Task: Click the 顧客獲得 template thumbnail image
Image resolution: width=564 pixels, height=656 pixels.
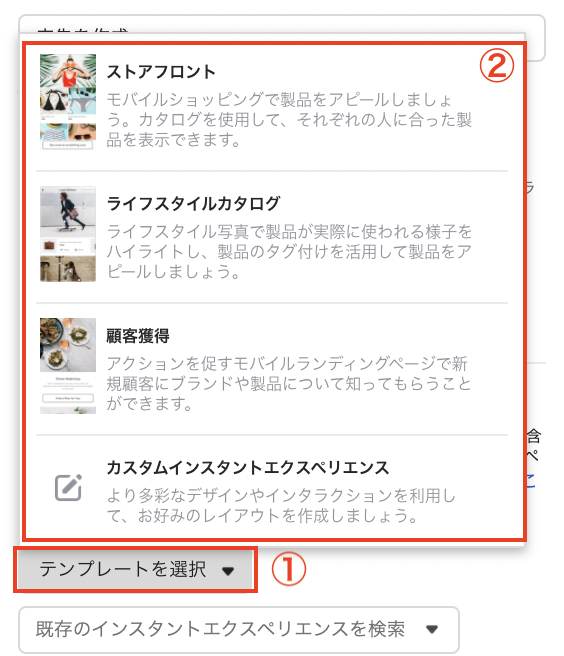Action: tap(68, 366)
